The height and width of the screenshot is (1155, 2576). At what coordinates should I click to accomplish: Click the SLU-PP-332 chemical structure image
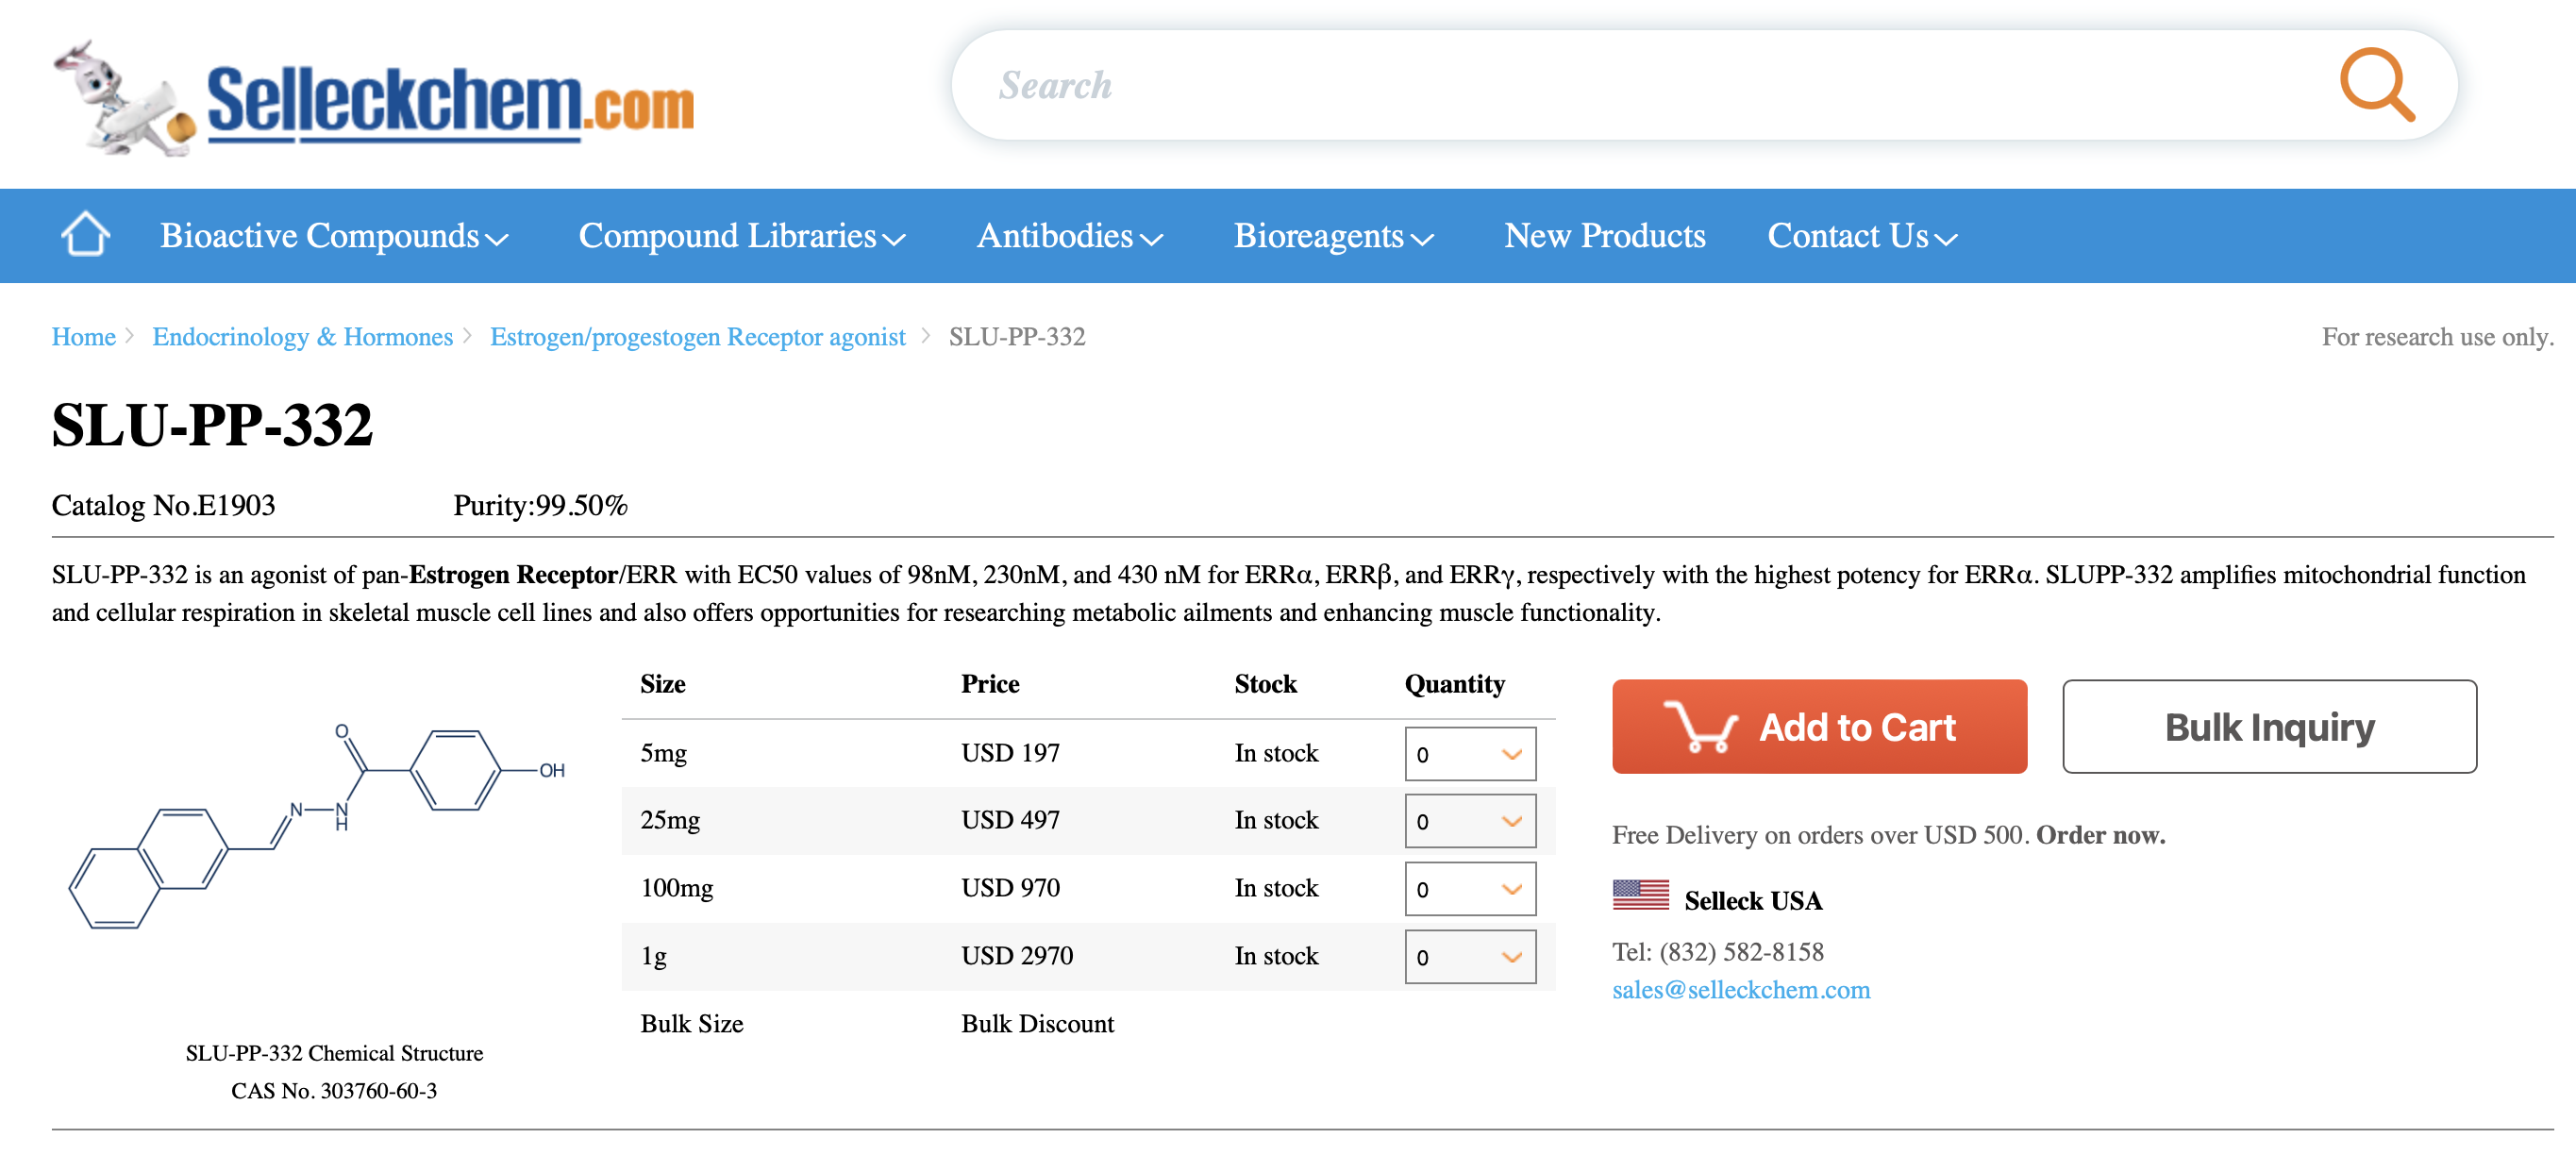pyautogui.click(x=318, y=826)
